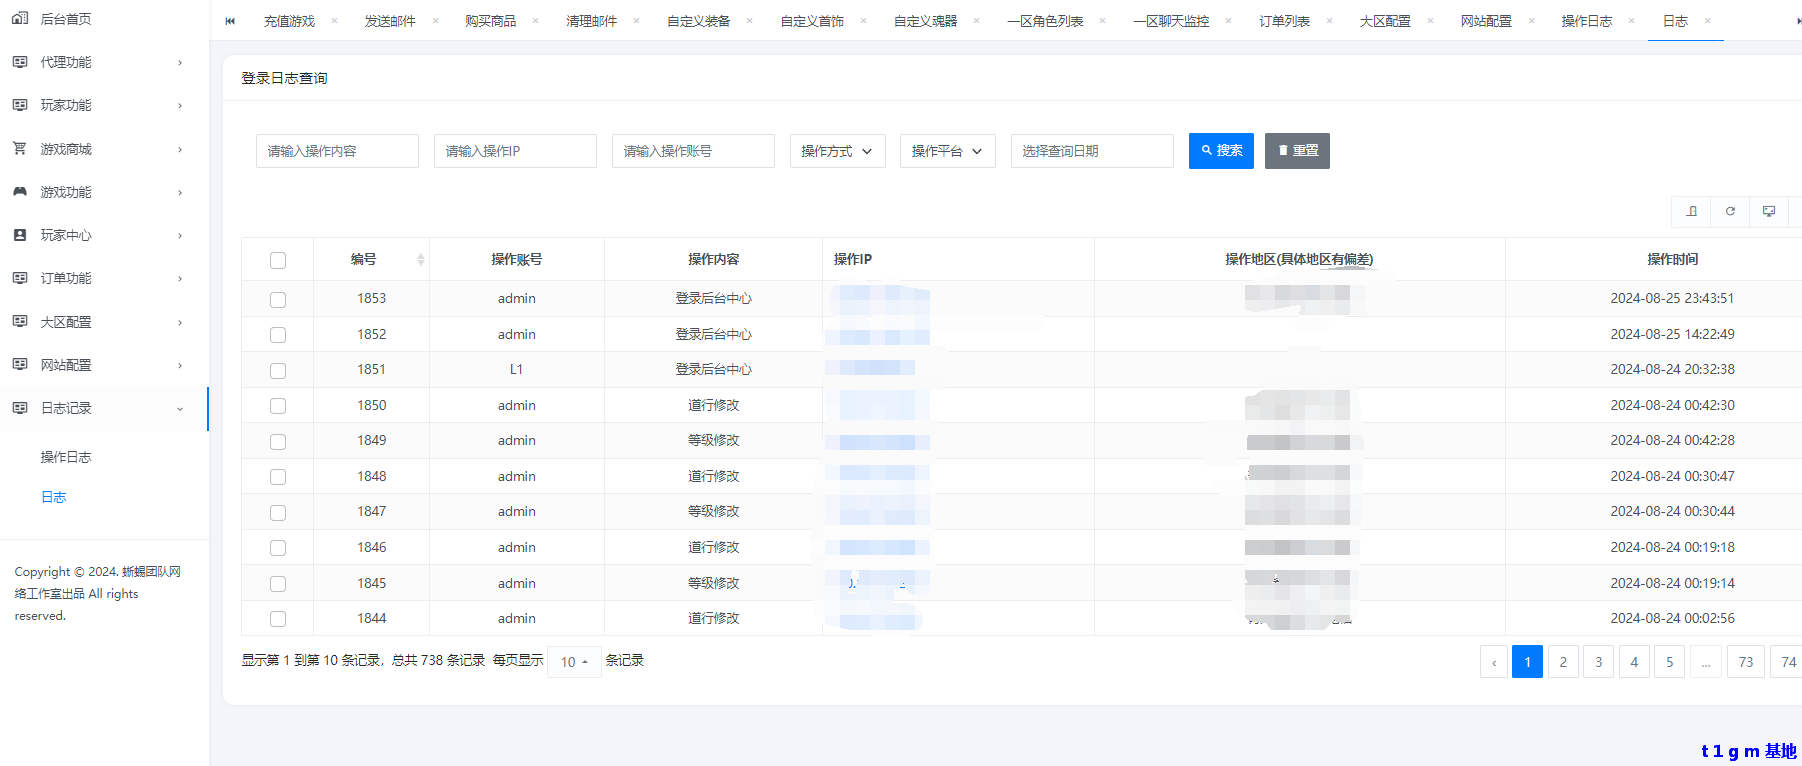Check the row 1848 checkbox
Screen dimensions: 1802x766
click(278, 477)
